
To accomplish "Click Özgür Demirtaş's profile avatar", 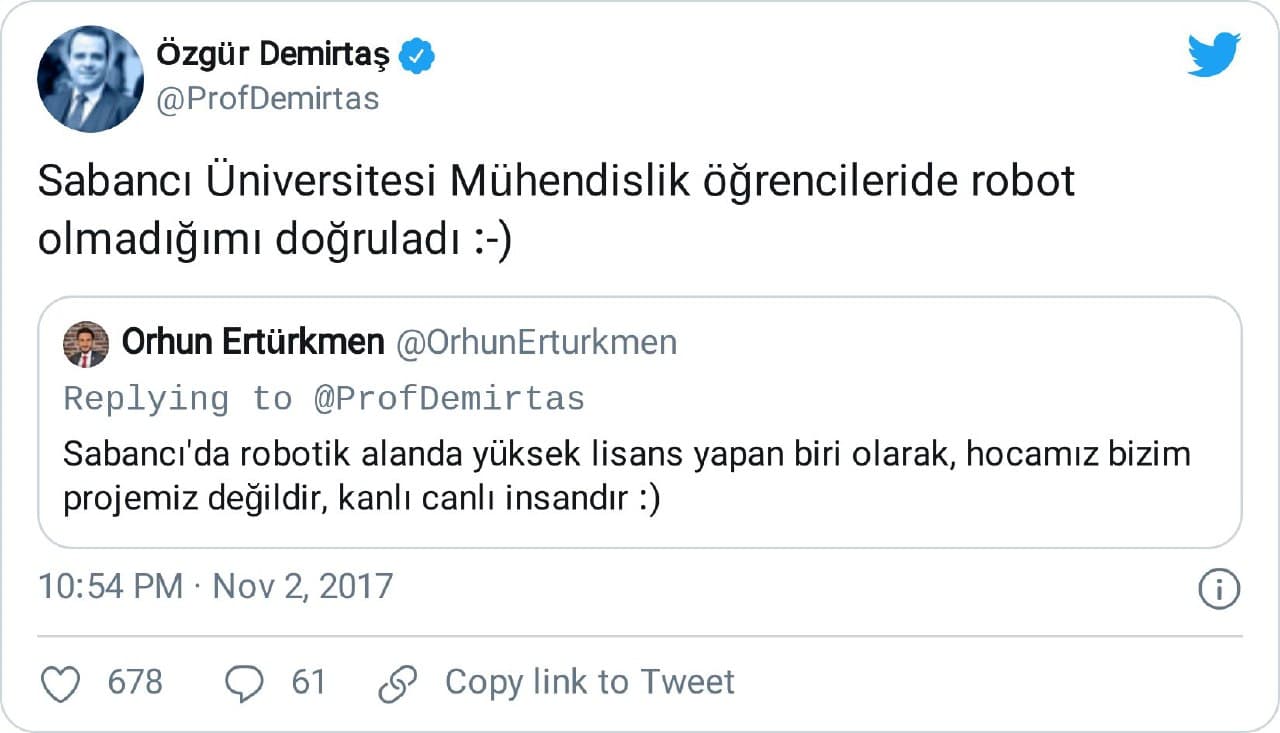I will click(x=90, y=79).
